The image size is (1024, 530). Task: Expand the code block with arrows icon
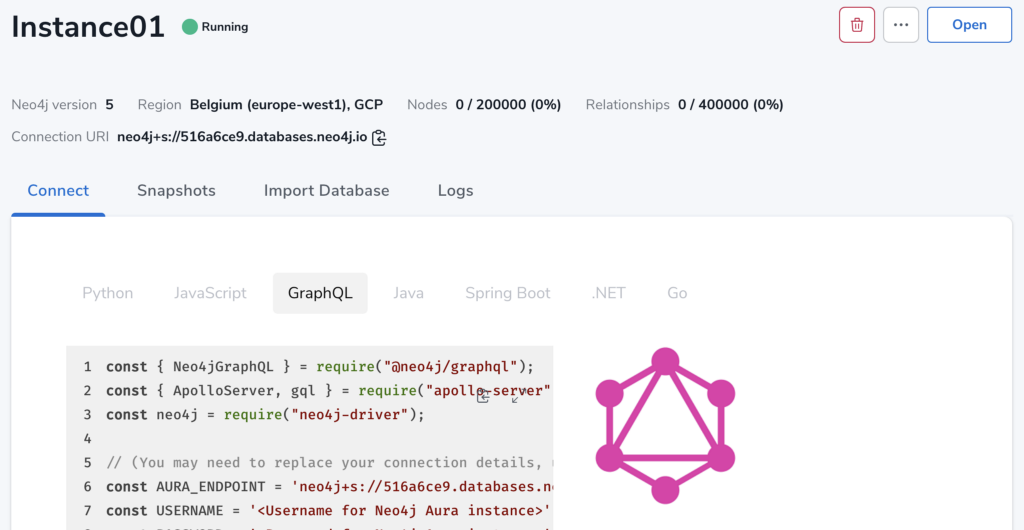click(x=518, y=396)
